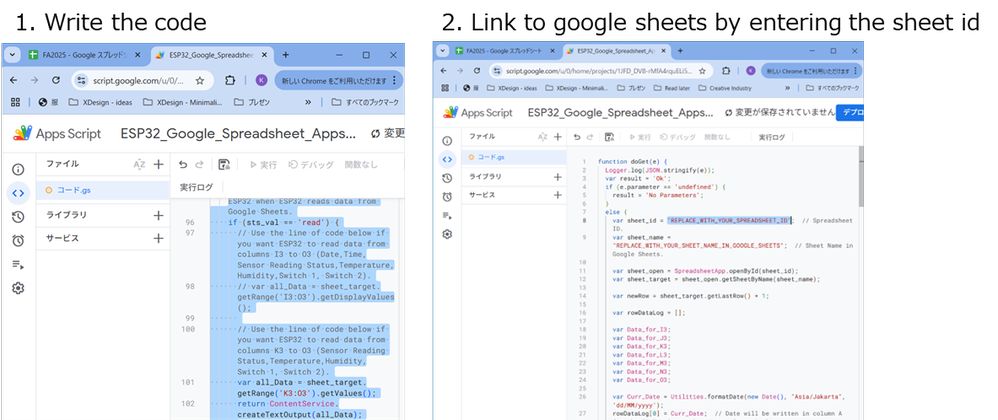Add a service (サービス plus) in 'Write the code' window
This screenshot has height=420, width=998.
(x=158, y=238)
